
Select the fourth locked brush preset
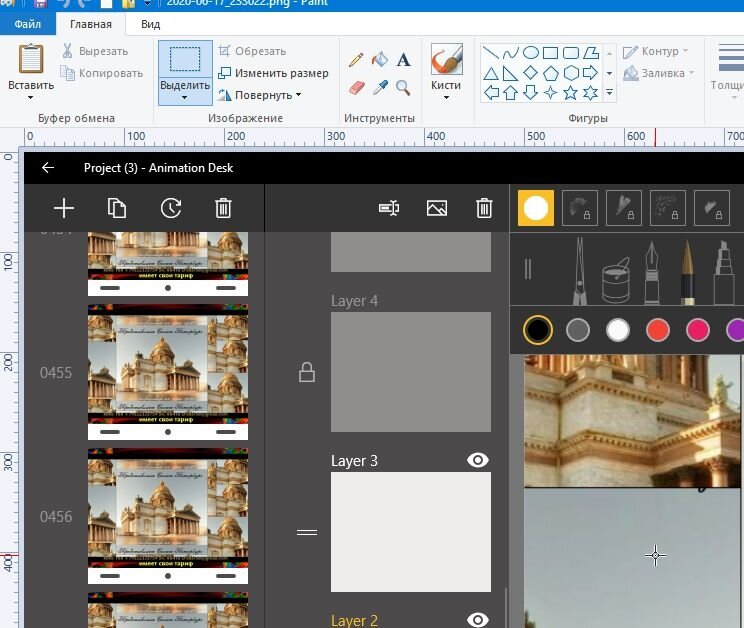click(712, 208)
